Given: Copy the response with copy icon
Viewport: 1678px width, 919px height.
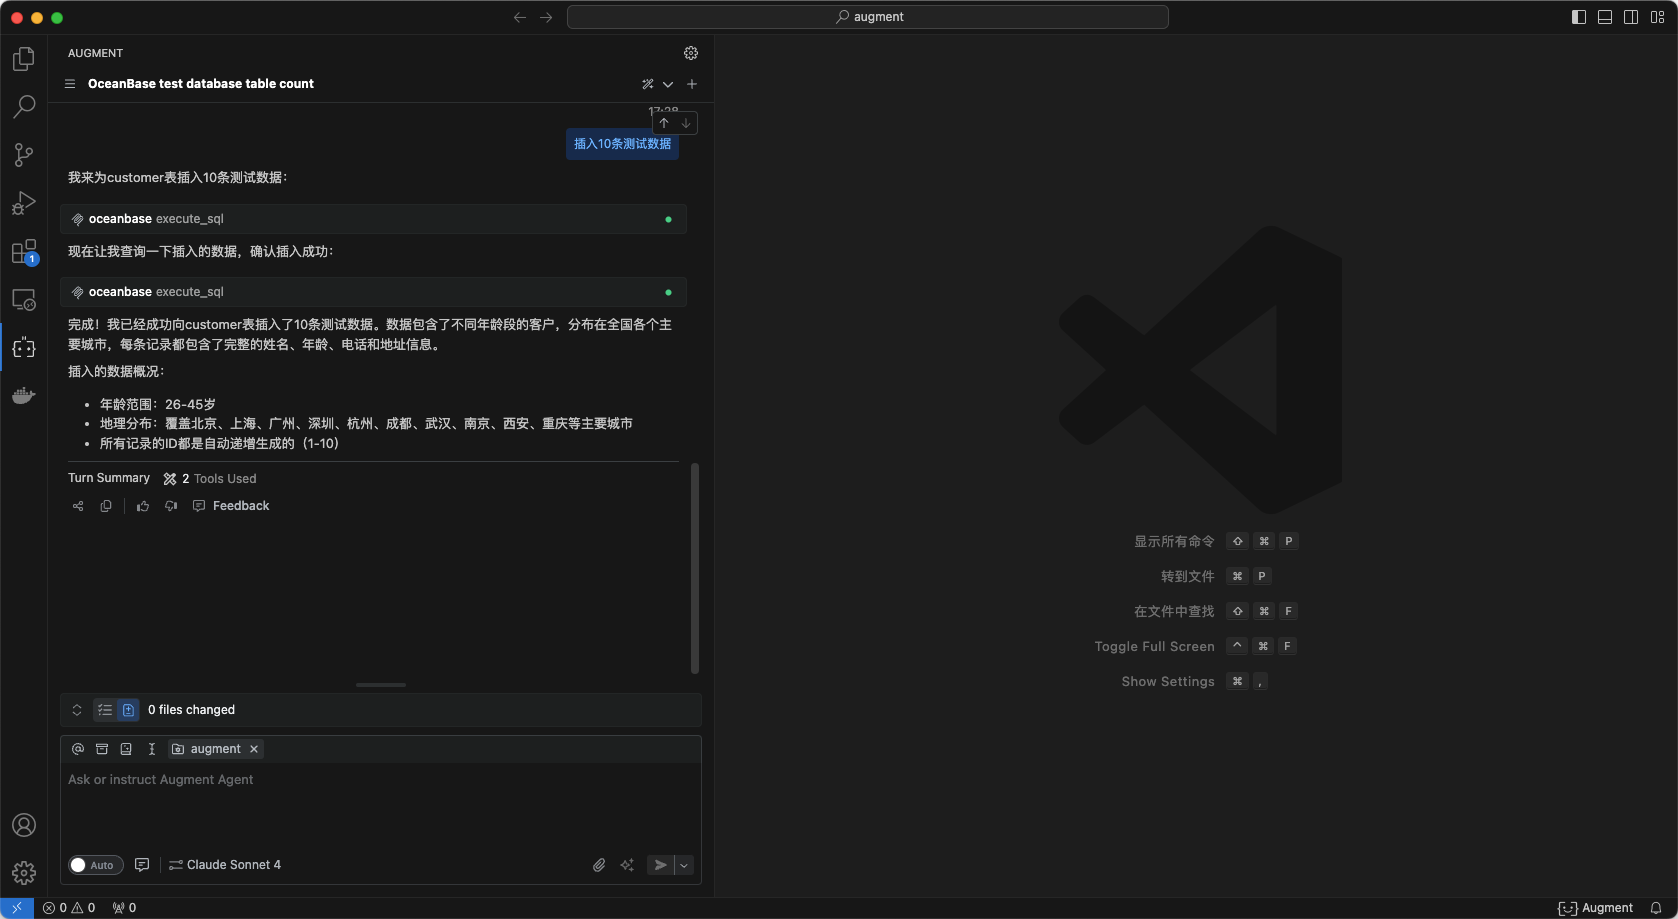Looking at the screenshot, I should [106, 506].
